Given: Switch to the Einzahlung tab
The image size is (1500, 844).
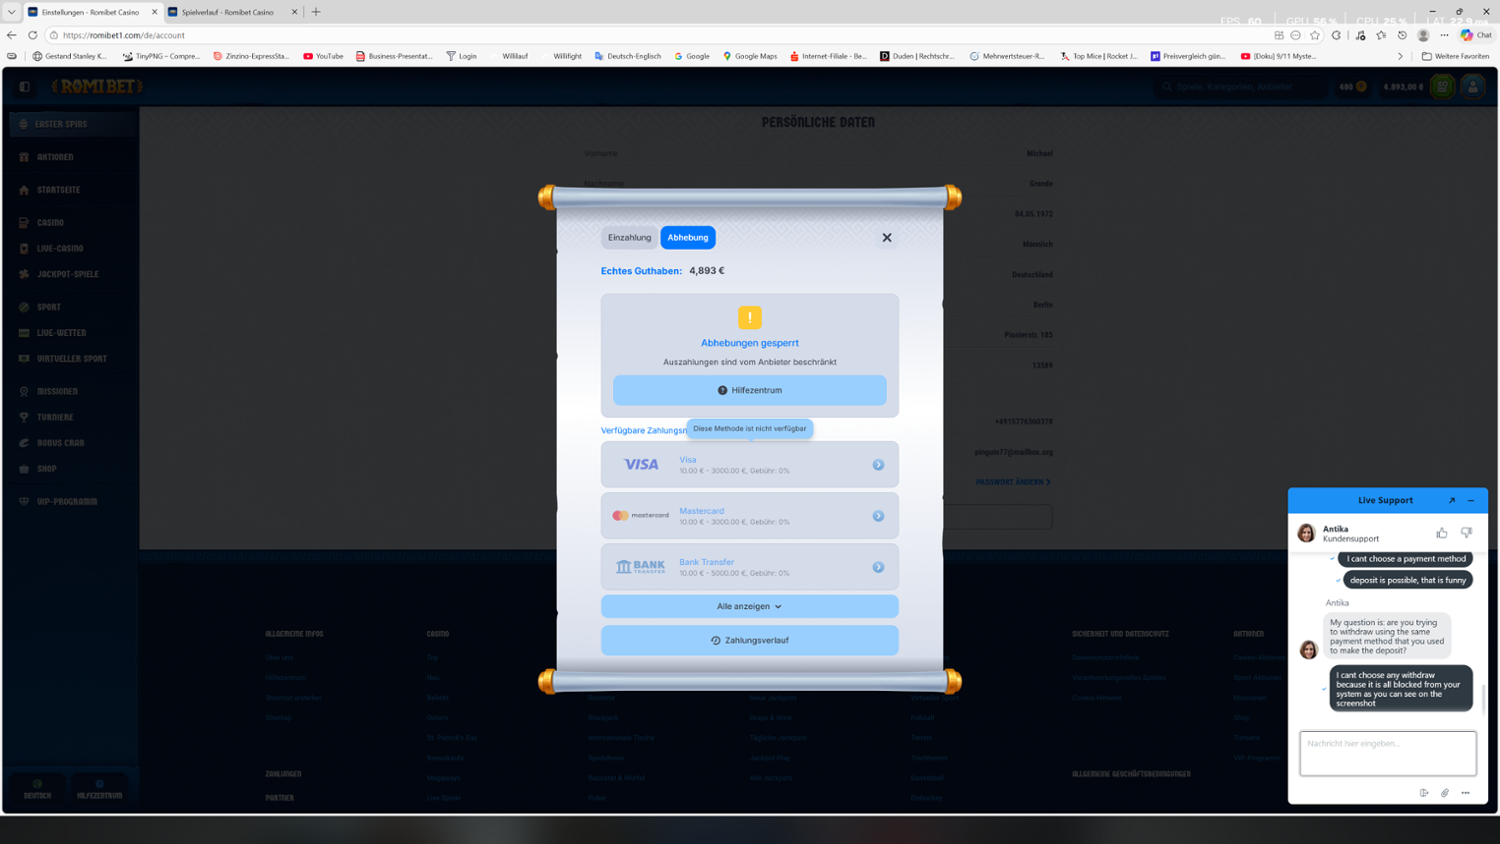Looking at the screenshot, I should click(x=629, y=238).
